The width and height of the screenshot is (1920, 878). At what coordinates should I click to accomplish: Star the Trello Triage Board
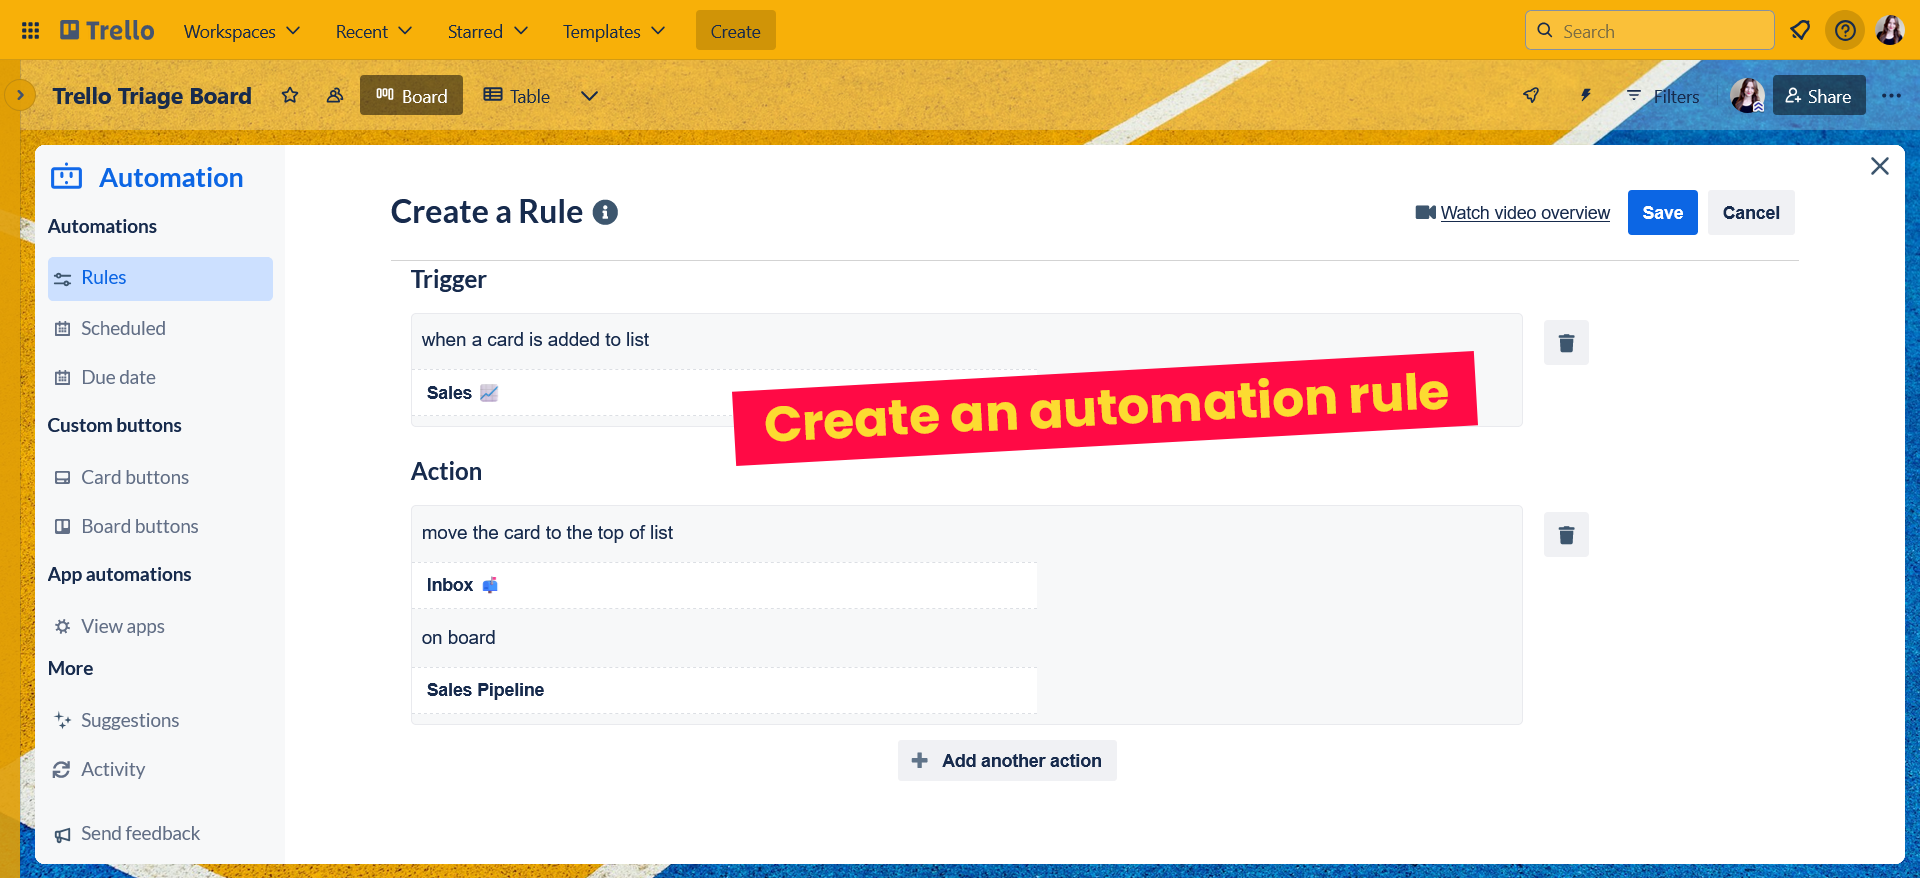290,96
